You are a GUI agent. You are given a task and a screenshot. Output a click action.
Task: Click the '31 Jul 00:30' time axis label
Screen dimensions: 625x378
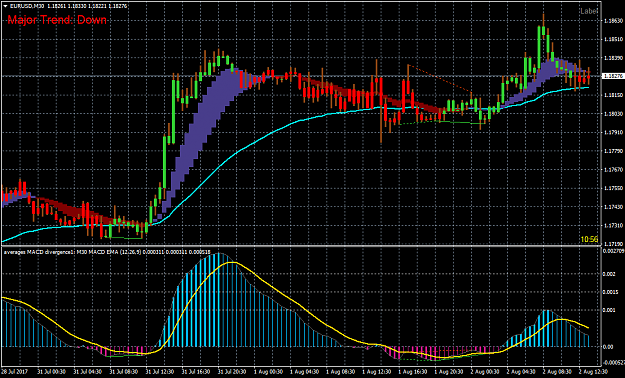click(51, 371)
